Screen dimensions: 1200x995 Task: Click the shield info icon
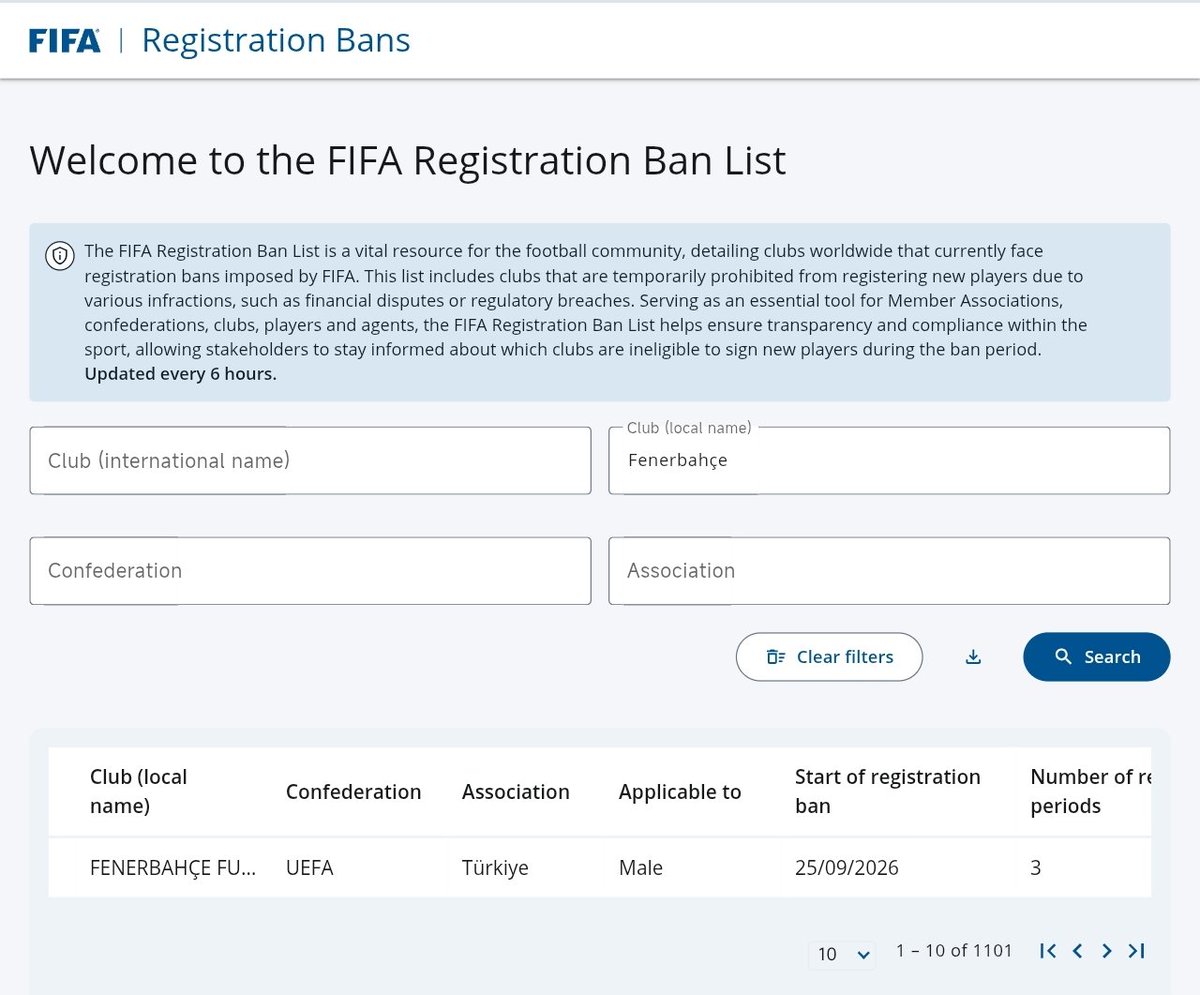[x=59, y=256]
